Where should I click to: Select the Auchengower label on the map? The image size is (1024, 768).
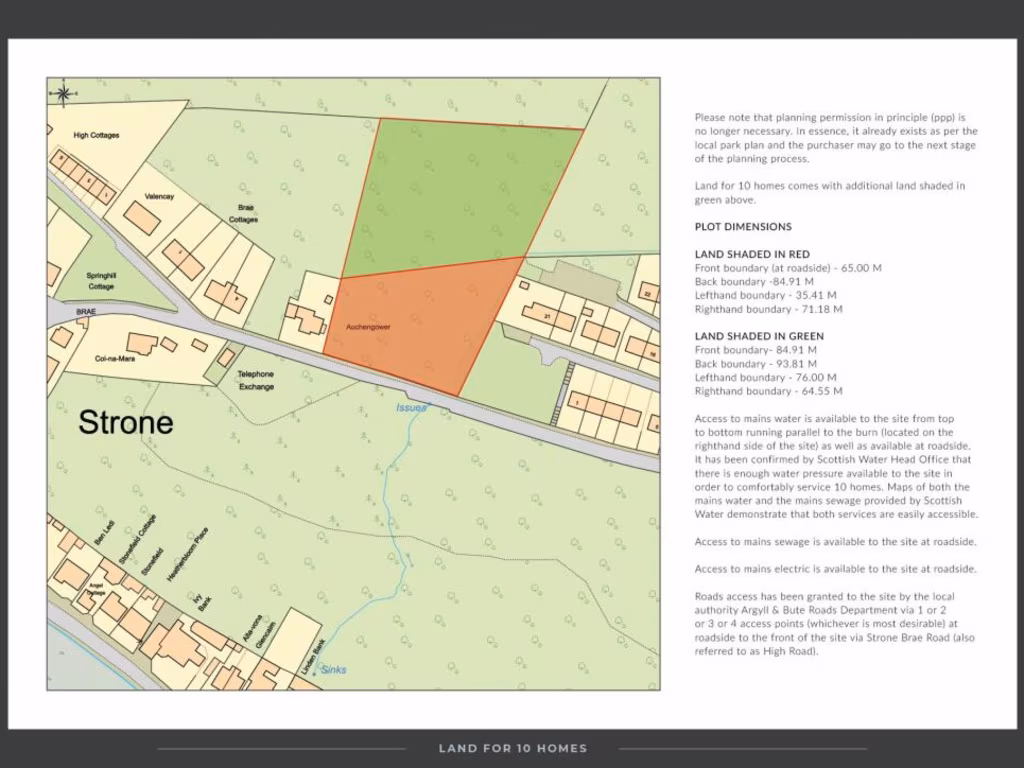(x=367, y=327)
